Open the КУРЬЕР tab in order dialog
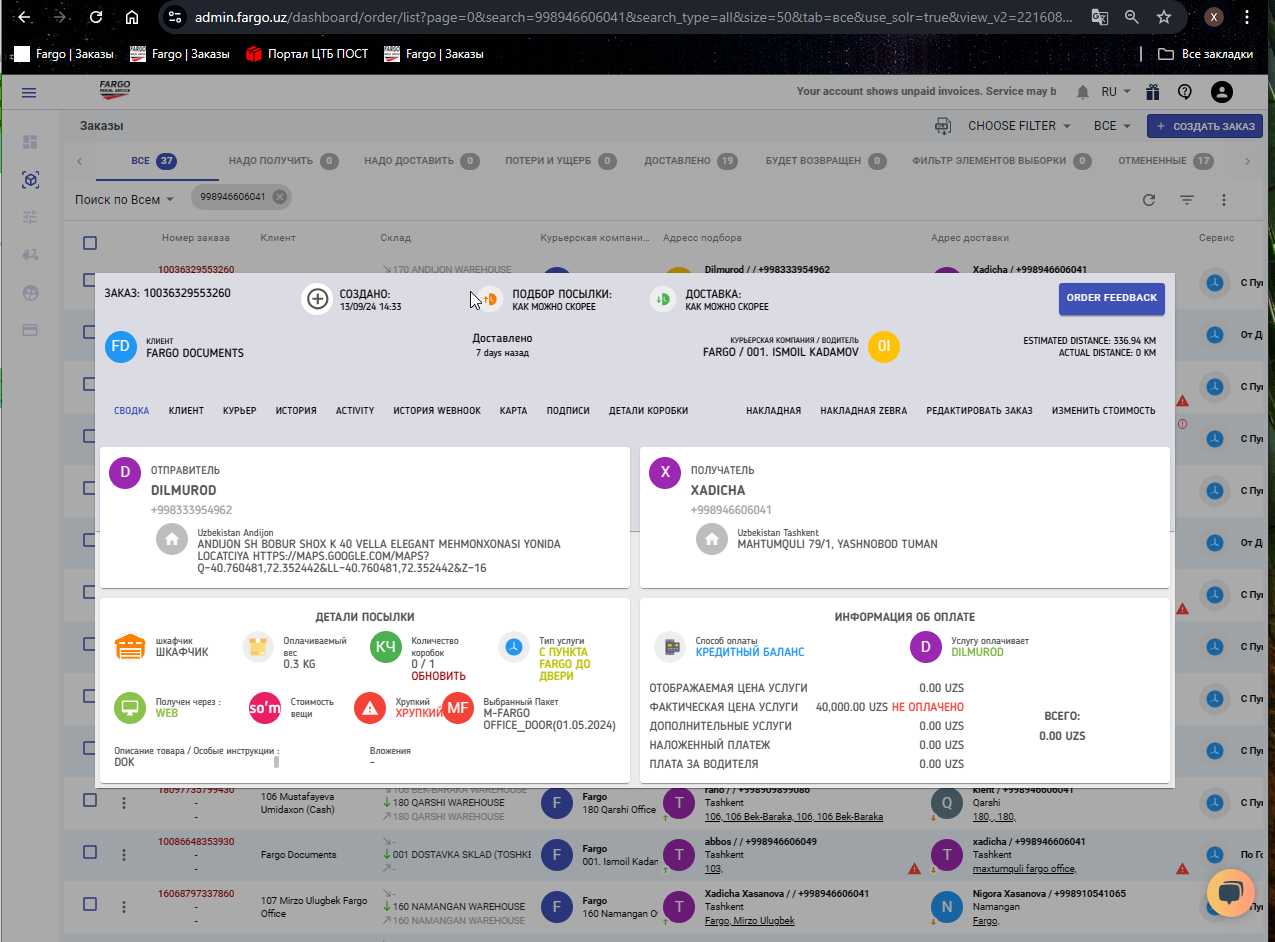This screenshot has width=1275, height=942. pos(239,411)
